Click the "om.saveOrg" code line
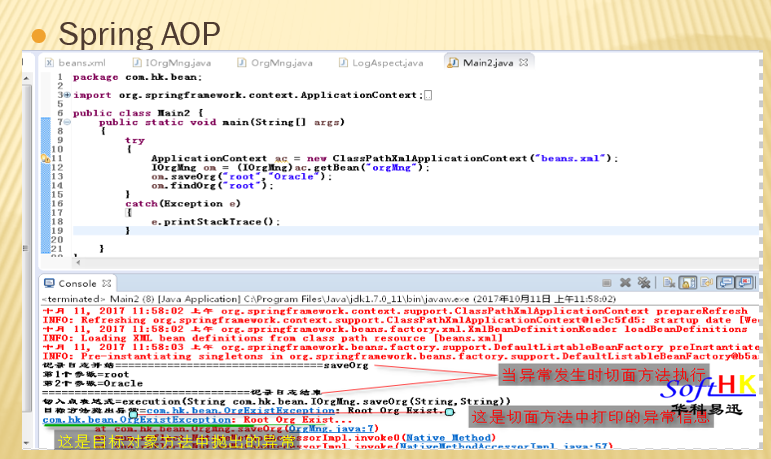The height and width of the screenshot is (459, 771). [242, 177]
